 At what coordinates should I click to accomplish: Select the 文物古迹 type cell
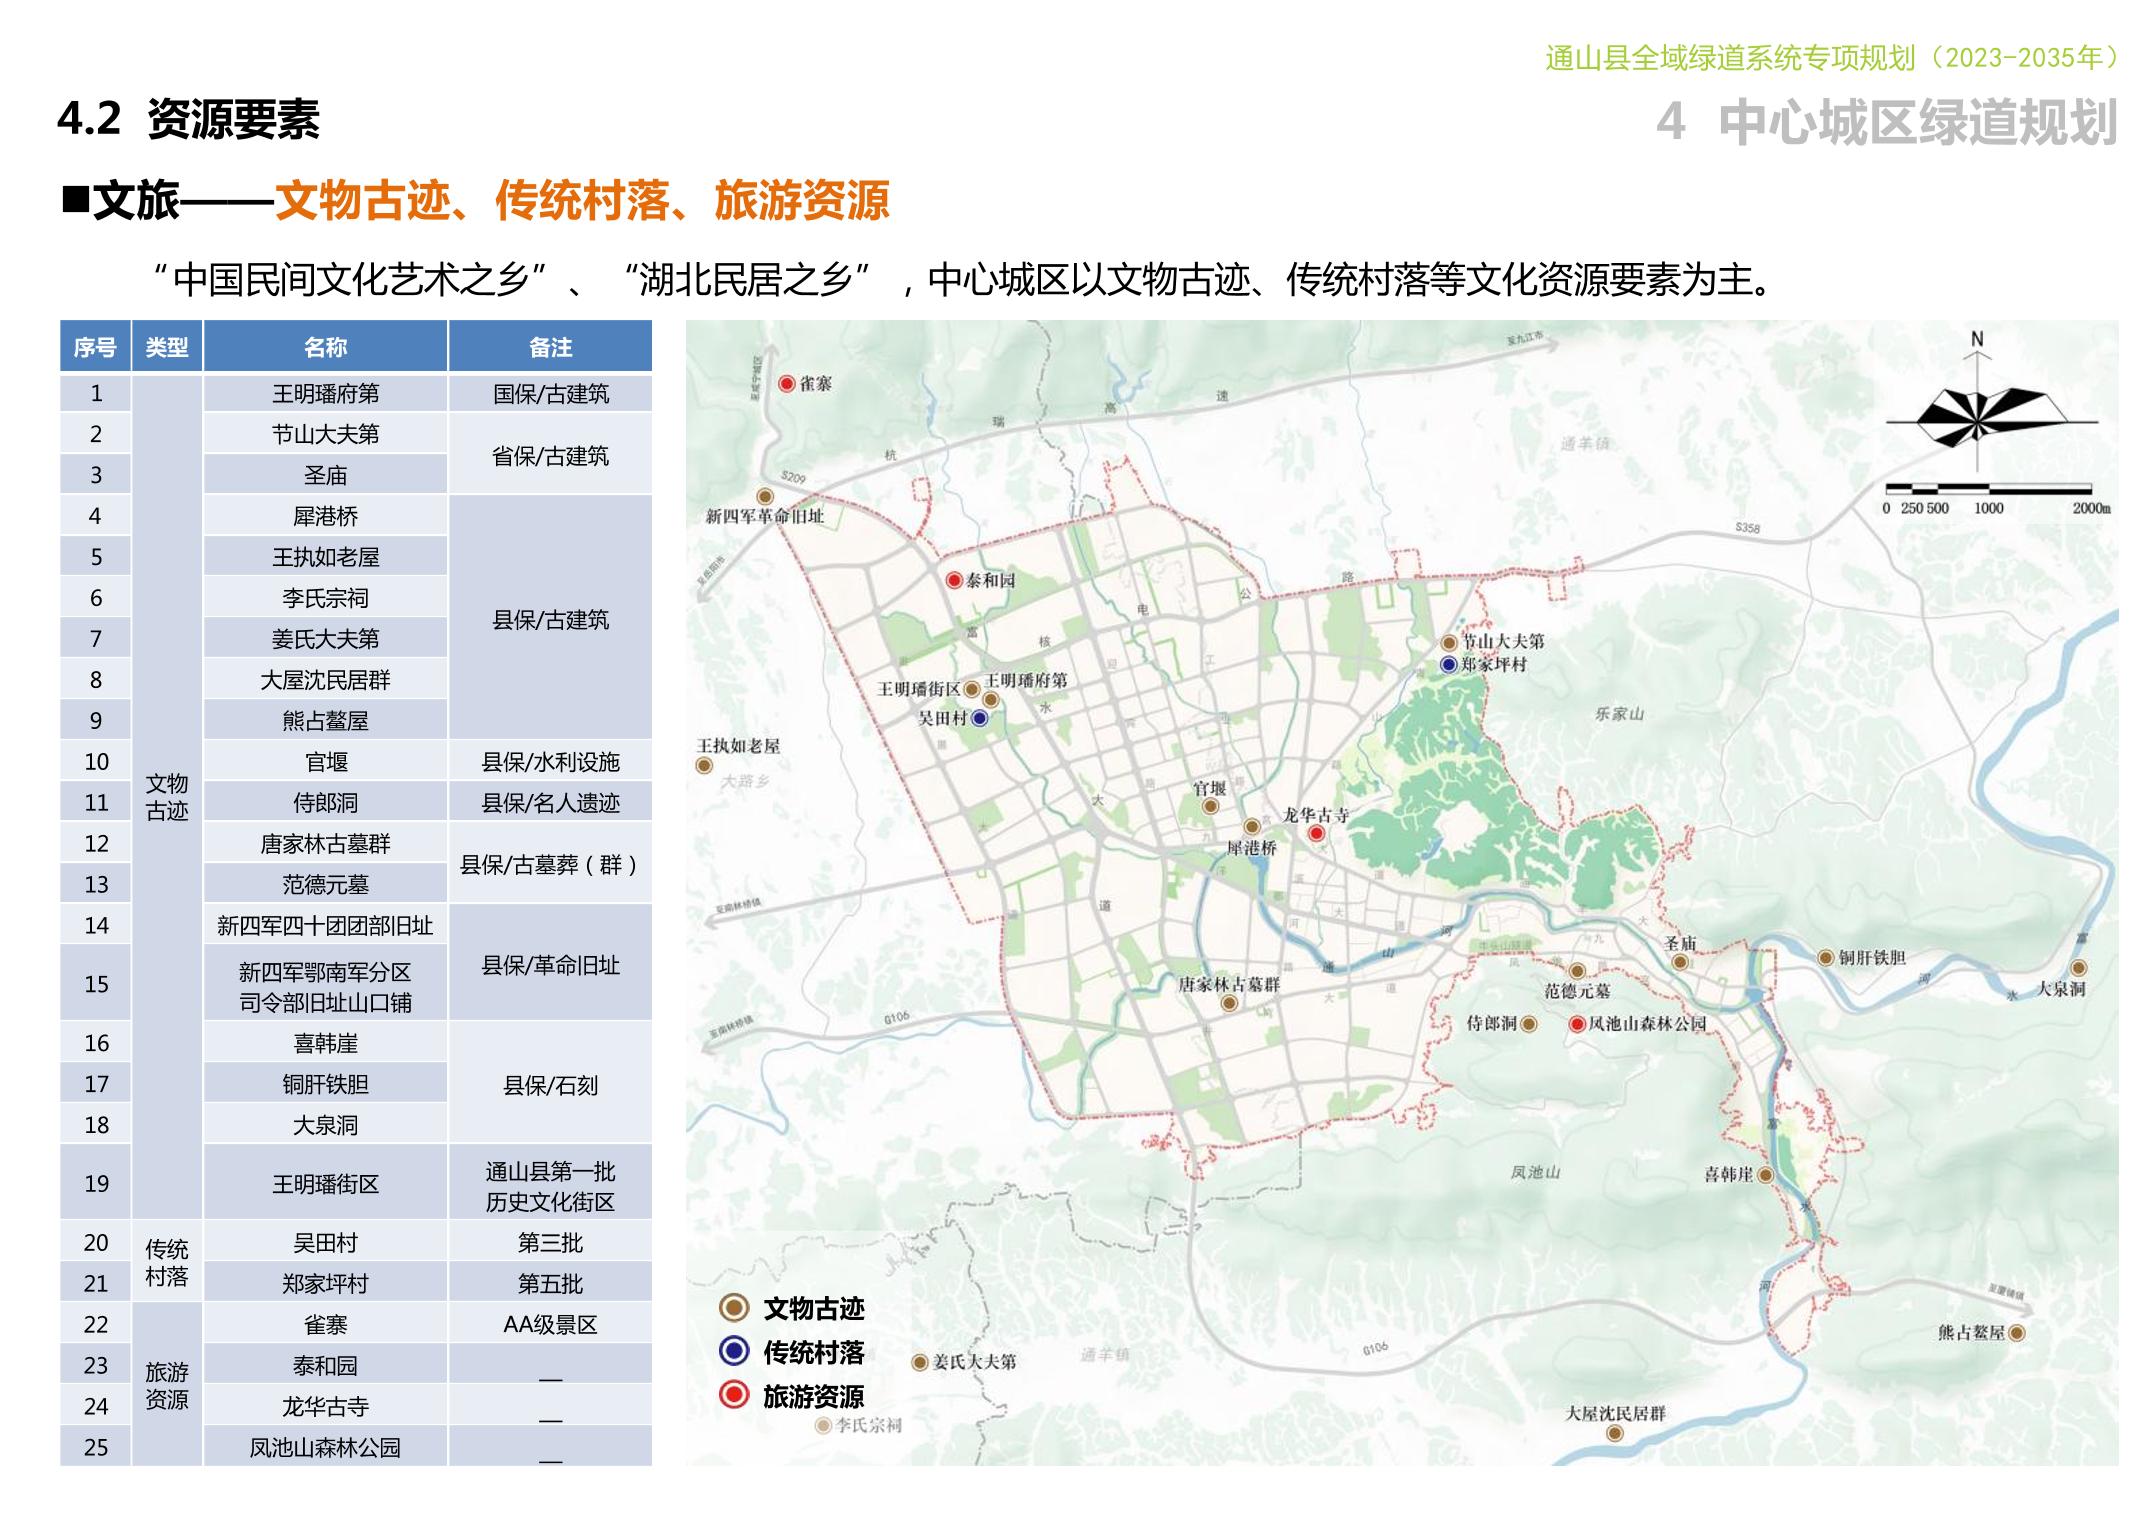click(167, 797)
